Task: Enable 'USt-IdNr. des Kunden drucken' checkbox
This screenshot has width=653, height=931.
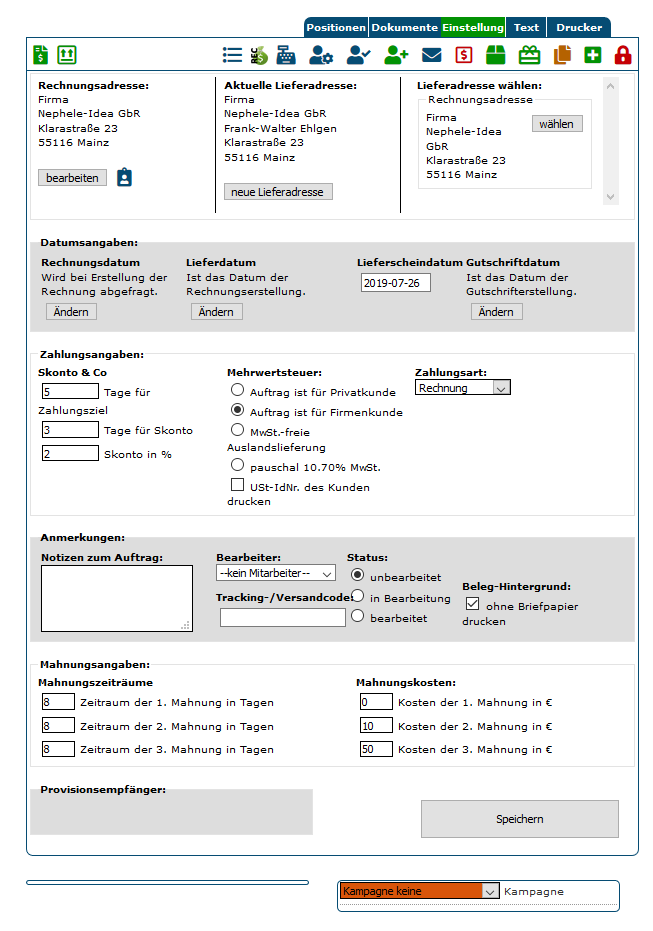Action: click(x=238, y=485)
